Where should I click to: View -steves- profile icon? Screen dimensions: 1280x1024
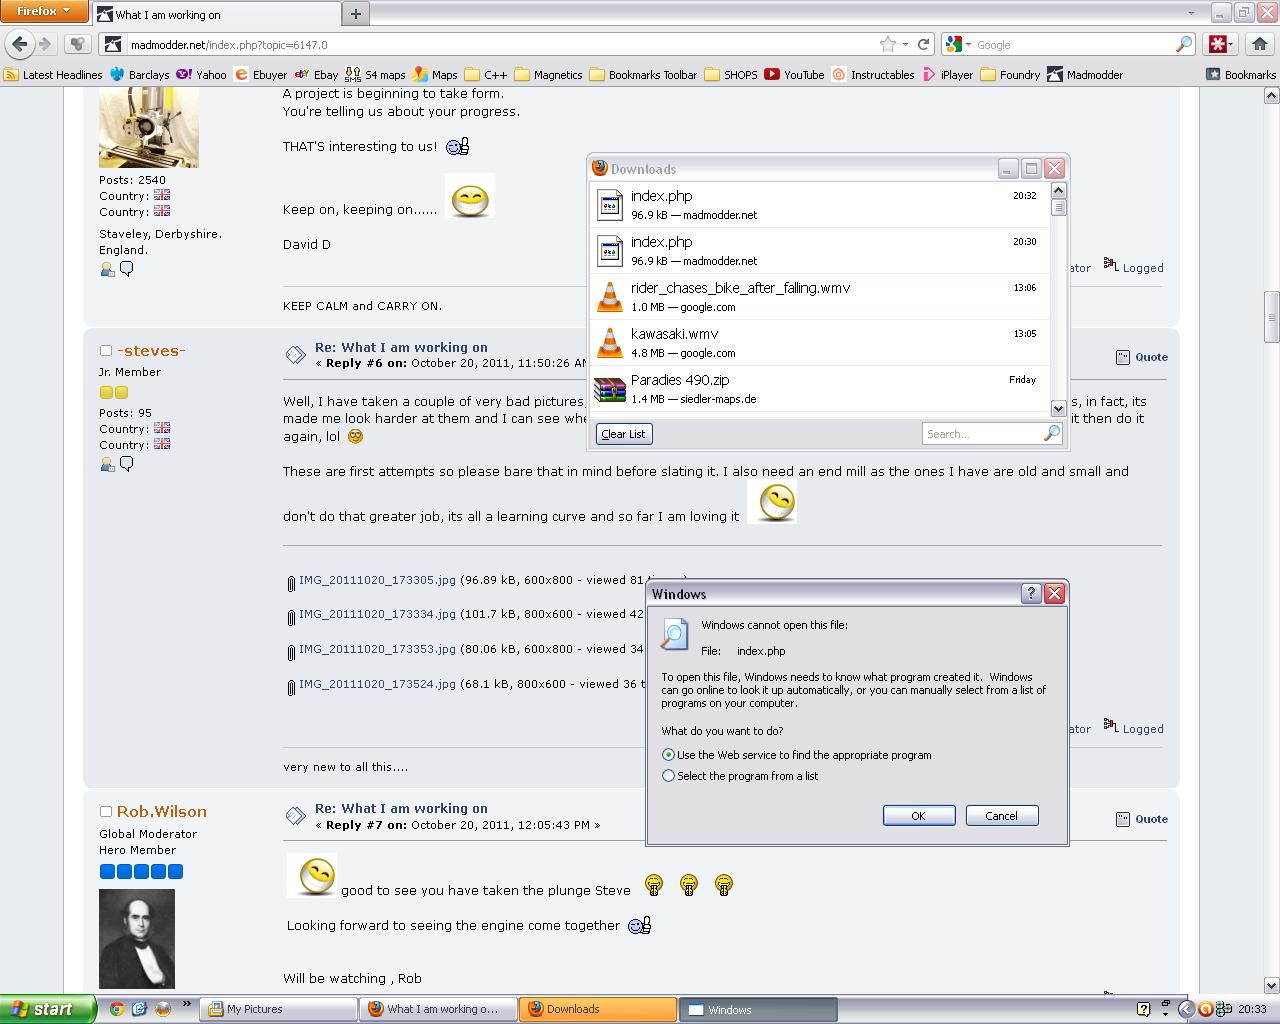[x=107, y=464]
